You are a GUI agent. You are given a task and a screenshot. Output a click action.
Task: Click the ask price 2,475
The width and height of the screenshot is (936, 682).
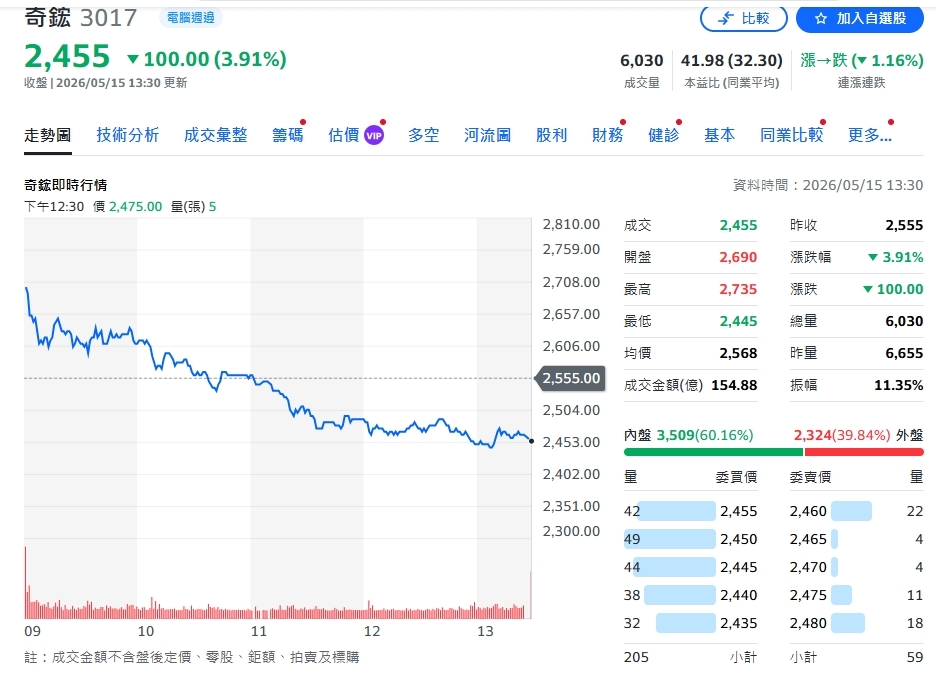click(808, 595)
